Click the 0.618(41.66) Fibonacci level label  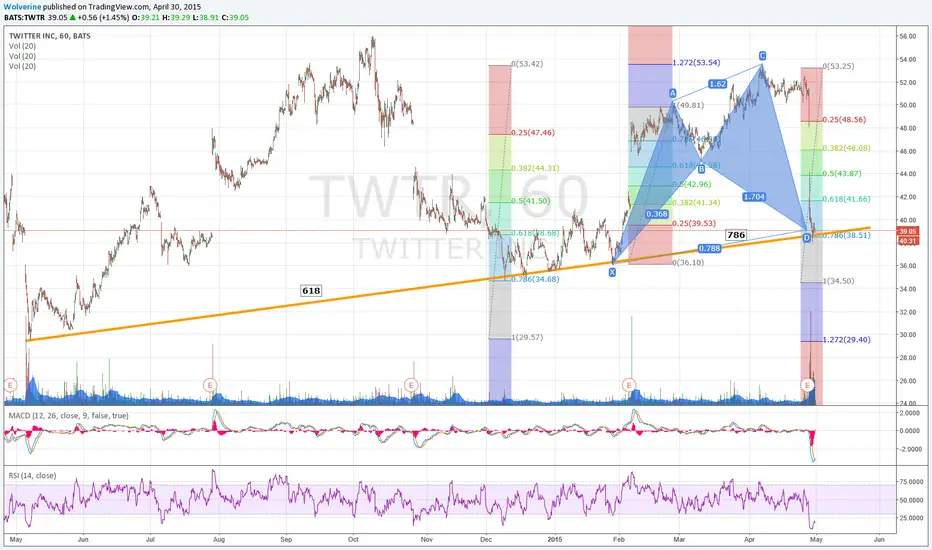[x=847, y=199]
